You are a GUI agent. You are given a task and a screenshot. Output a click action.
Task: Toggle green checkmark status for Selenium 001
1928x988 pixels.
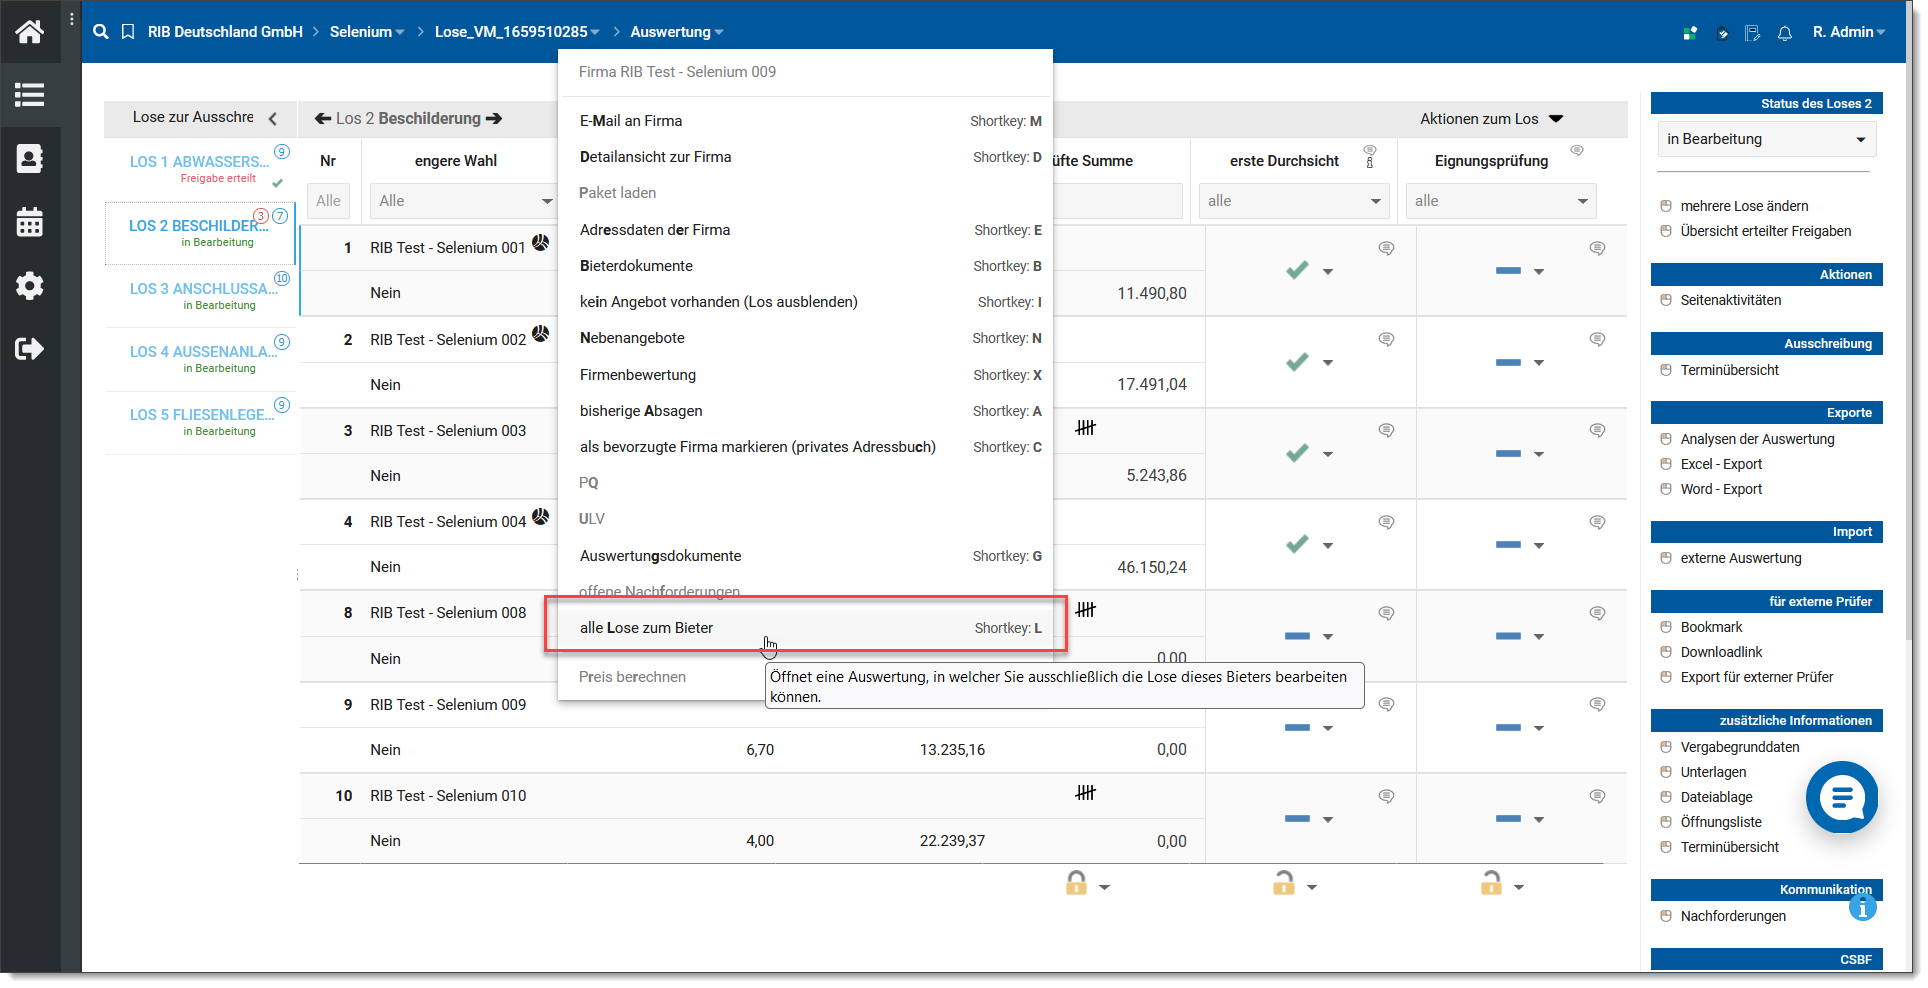point(1297,270)
